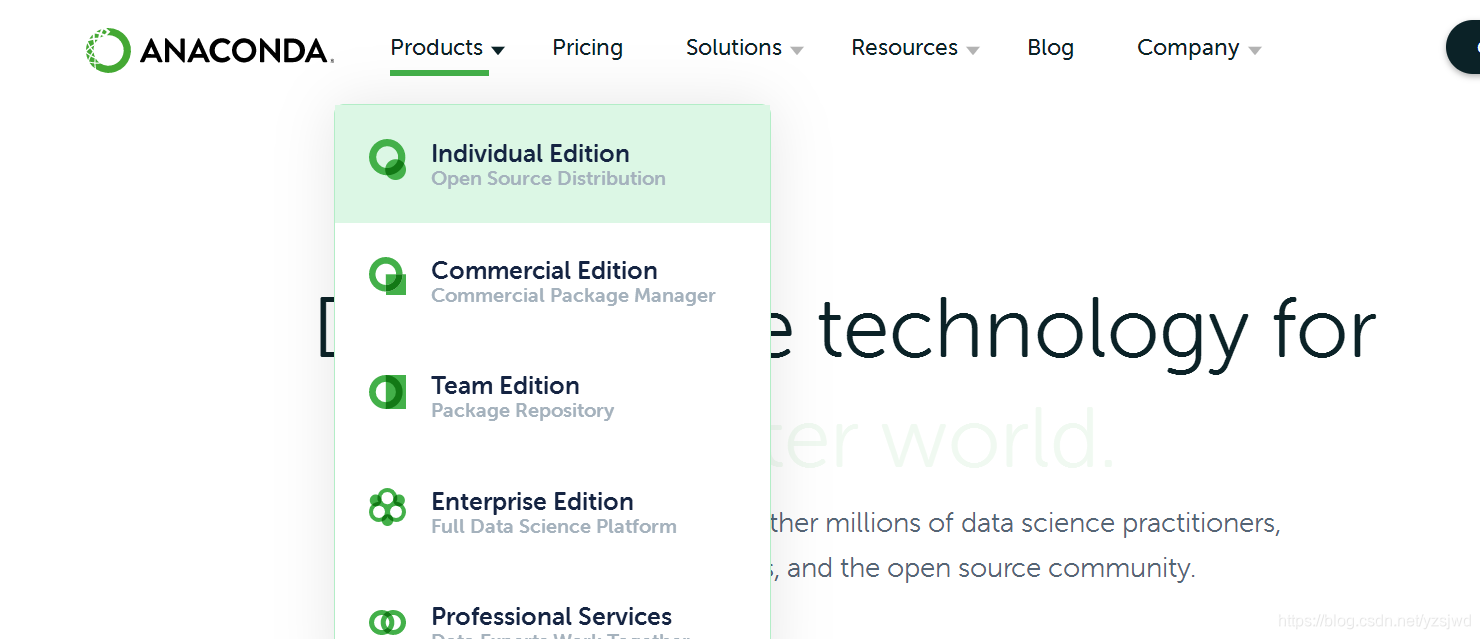The height and width of the screenshot is (639, 1480).
Task: Click the Individual Edition circle icon
Action: click(388, 160)
